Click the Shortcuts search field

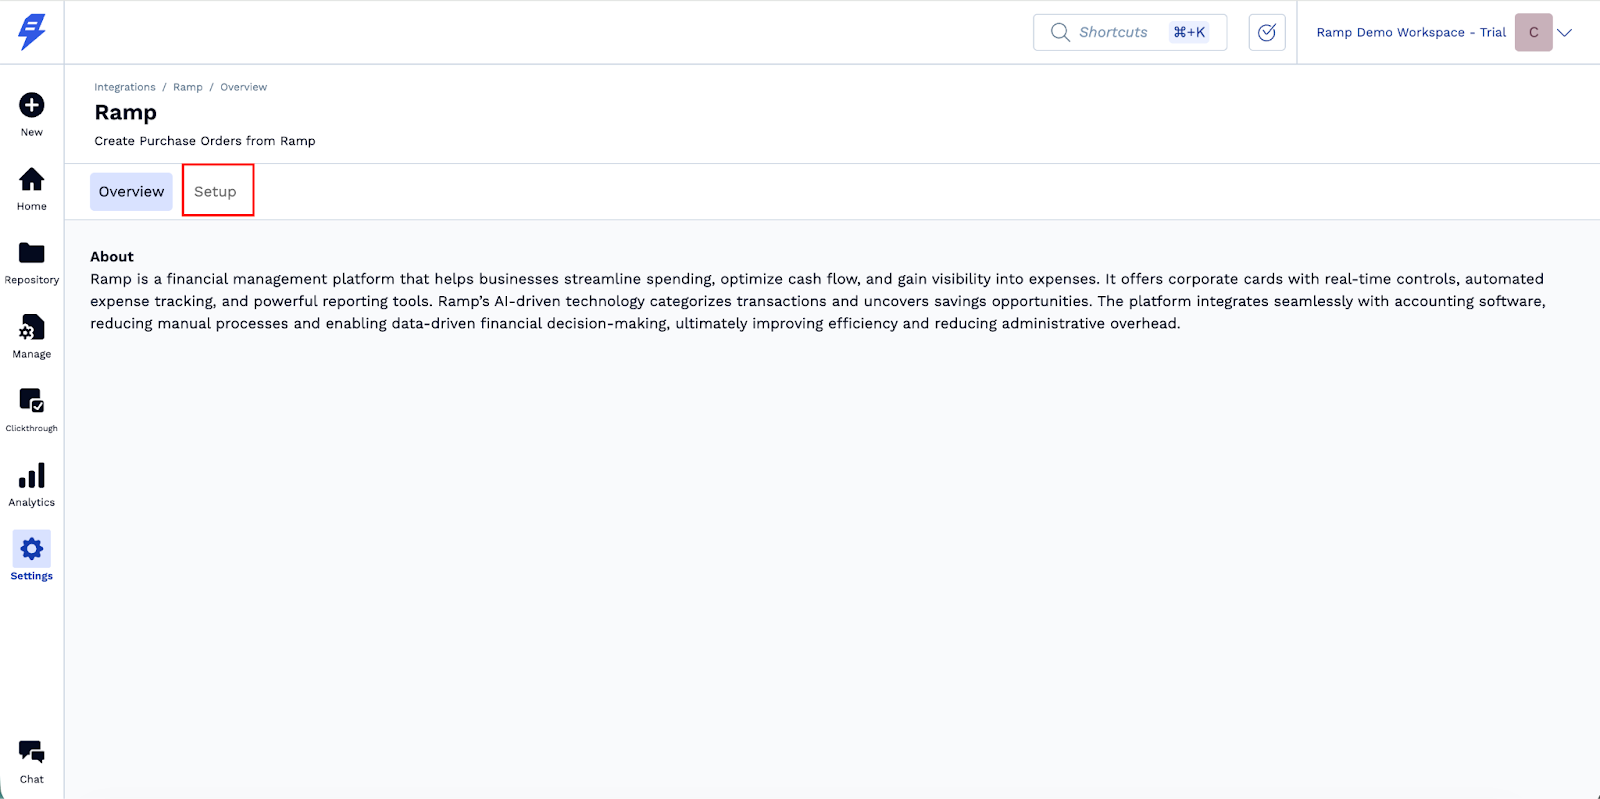(x=1112, y=33)
